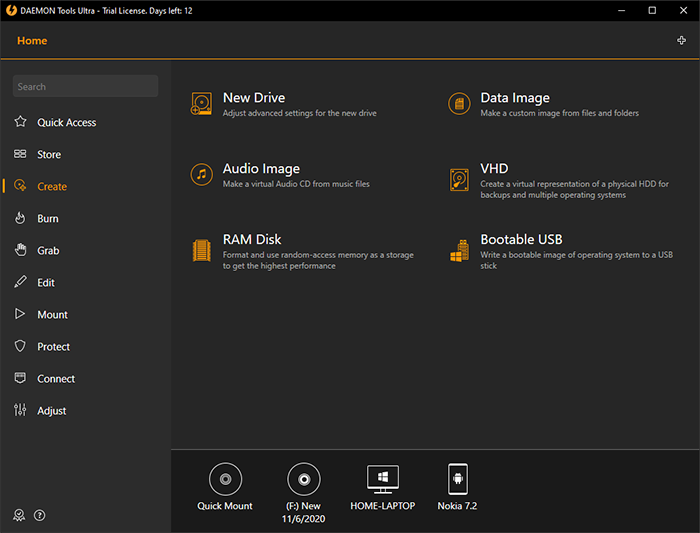Click the Protect label in sidebar
The height and width of the screenshot is (533, 700).
coord(54,347)
